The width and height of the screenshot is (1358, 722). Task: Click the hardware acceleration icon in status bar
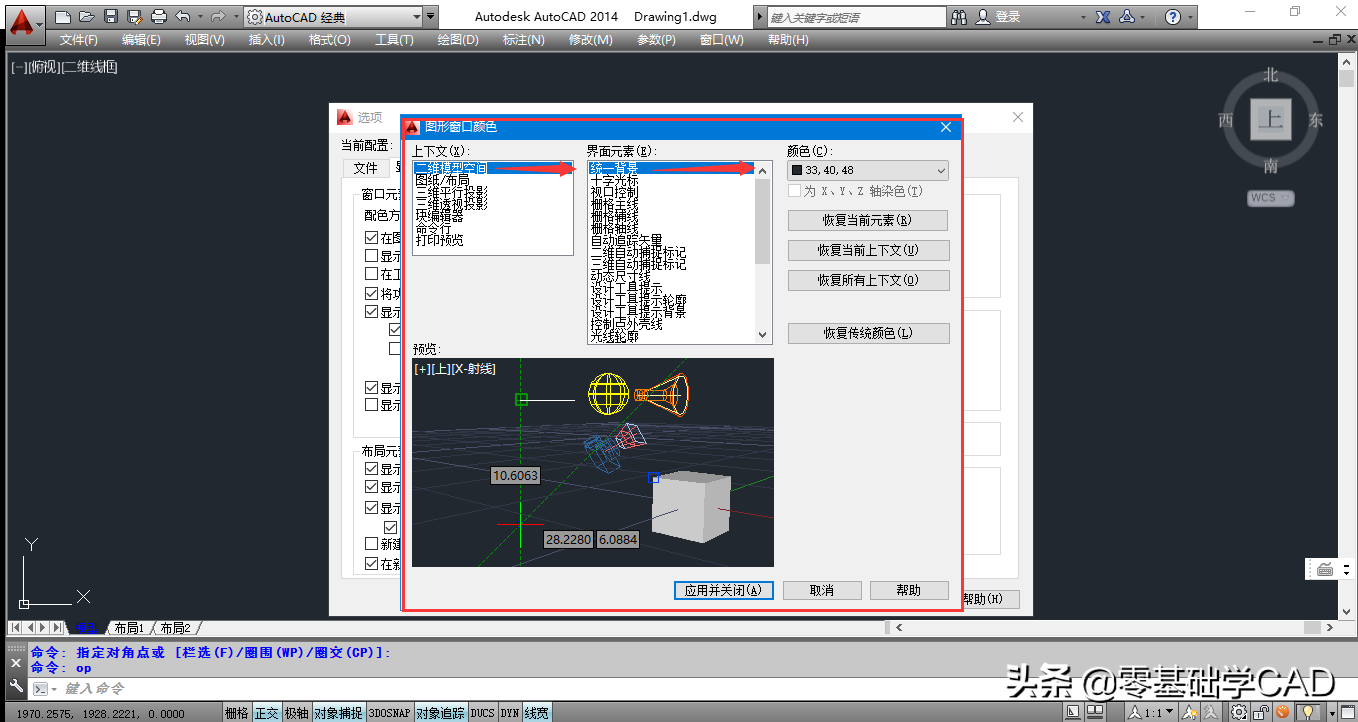point(1283,712)
